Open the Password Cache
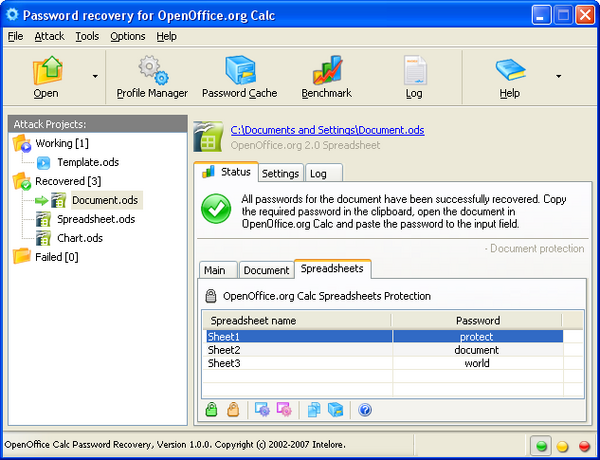Screen dimensions: 600x460 click(240, 77)
